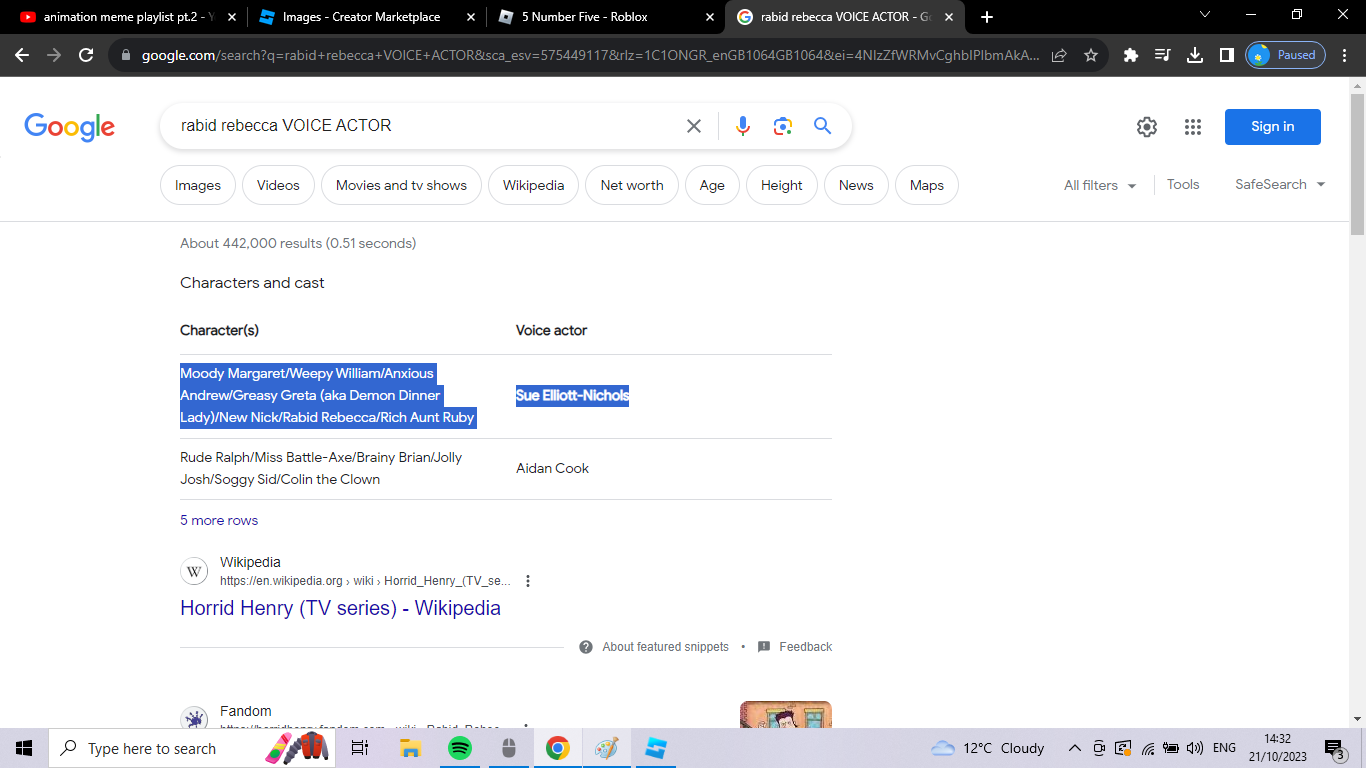Open Chrome extensions puzzle icon
Image resolution: width=1366 pixels, height=768 pixels.
click(1131, 56)
